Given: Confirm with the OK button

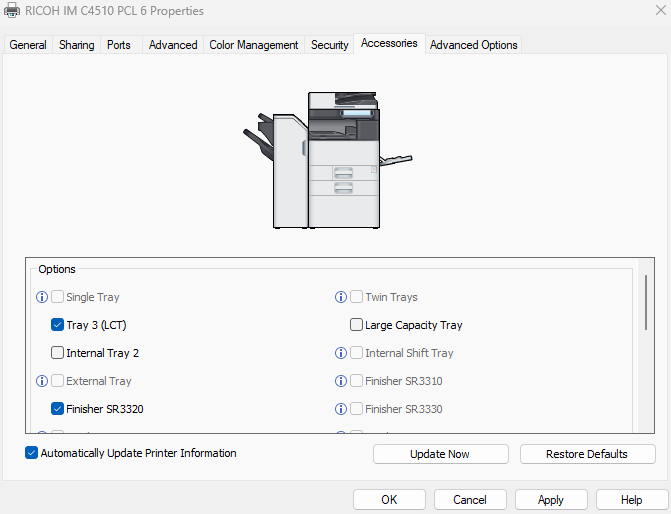Looking at the screenshot, I should pos(389,499).
